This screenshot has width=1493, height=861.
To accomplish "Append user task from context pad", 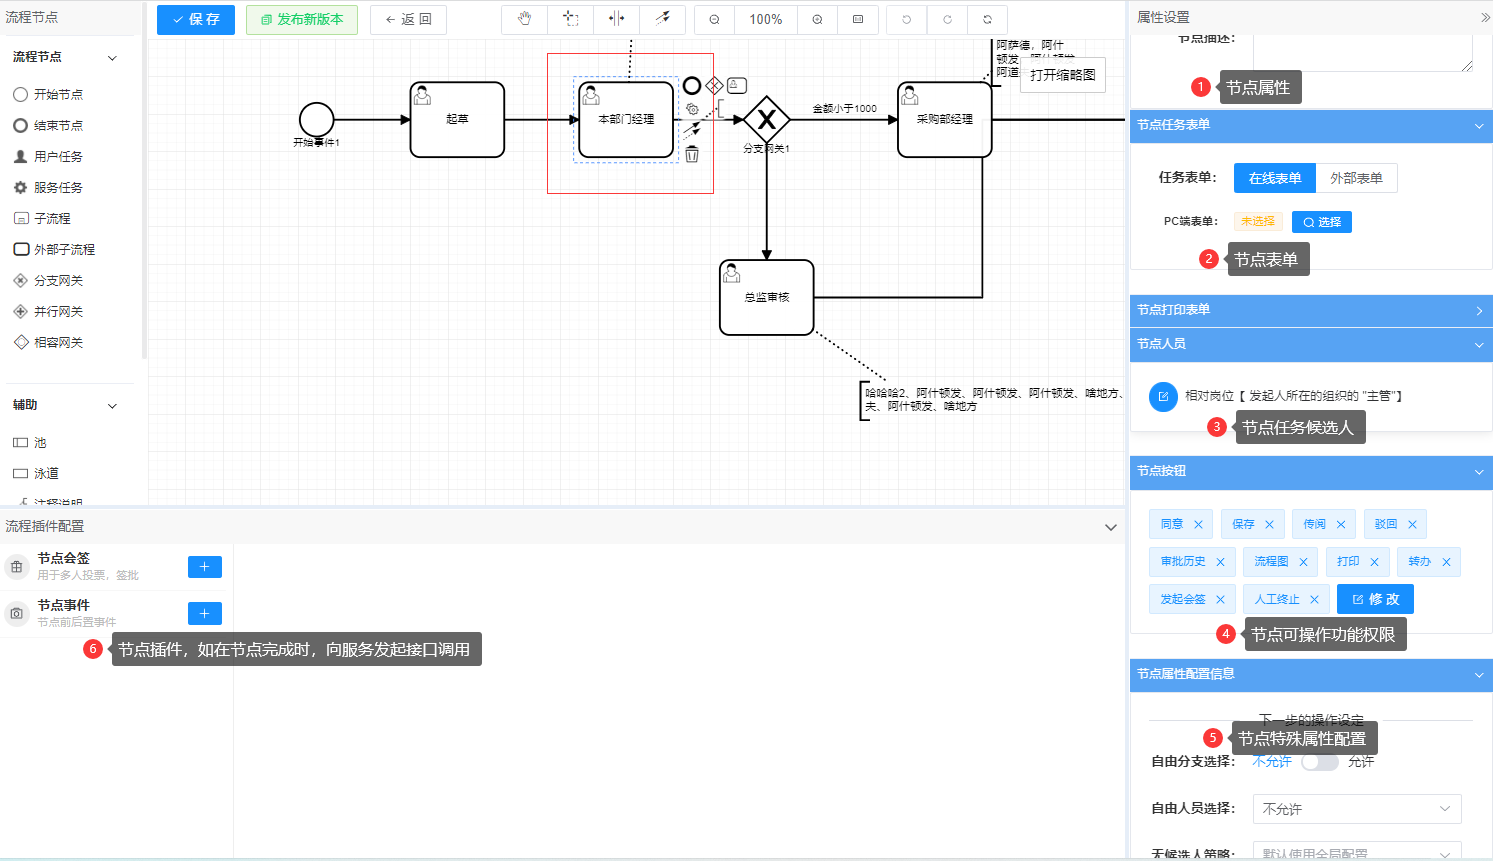I will click(x=737, y=86).
